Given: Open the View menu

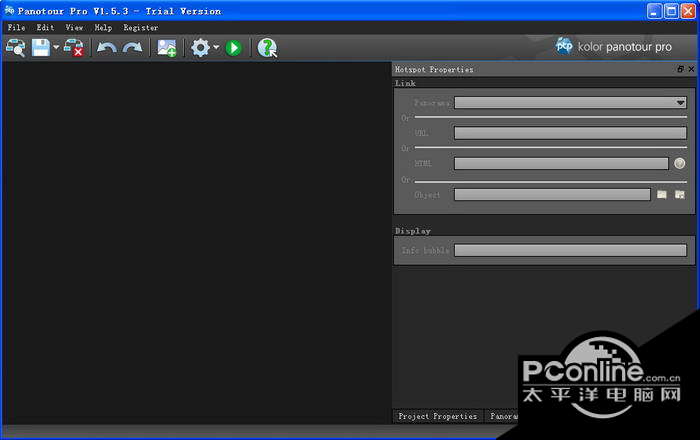Looking at the screenshot, I should 74,28.
